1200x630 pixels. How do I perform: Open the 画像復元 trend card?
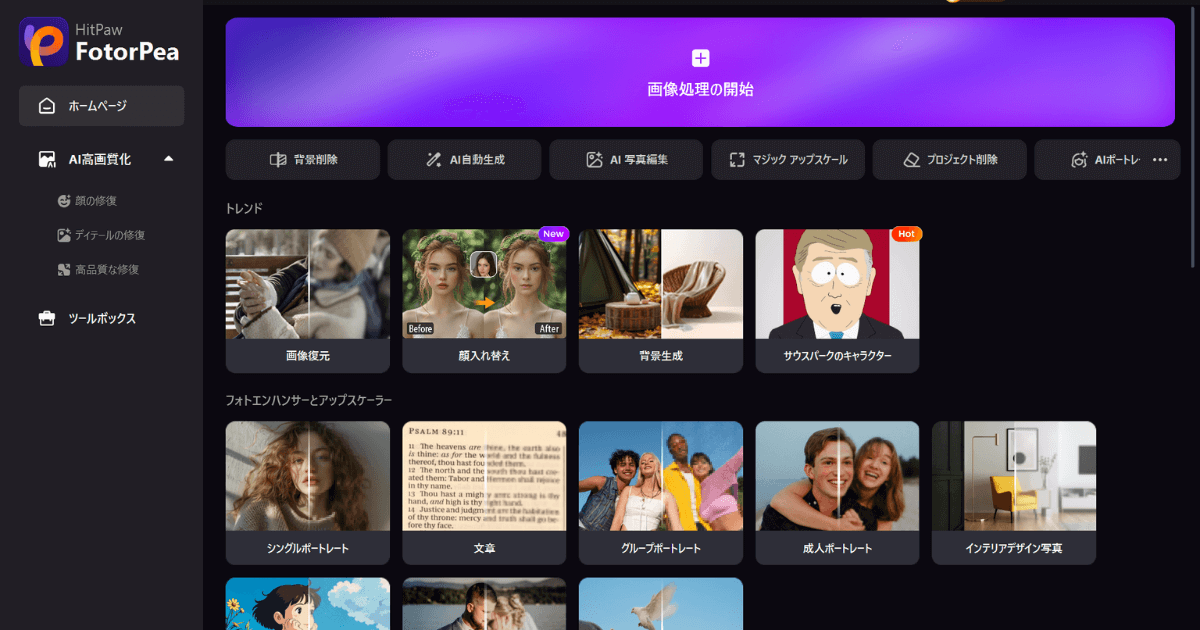pyautogui.click(x=308, y=300)
